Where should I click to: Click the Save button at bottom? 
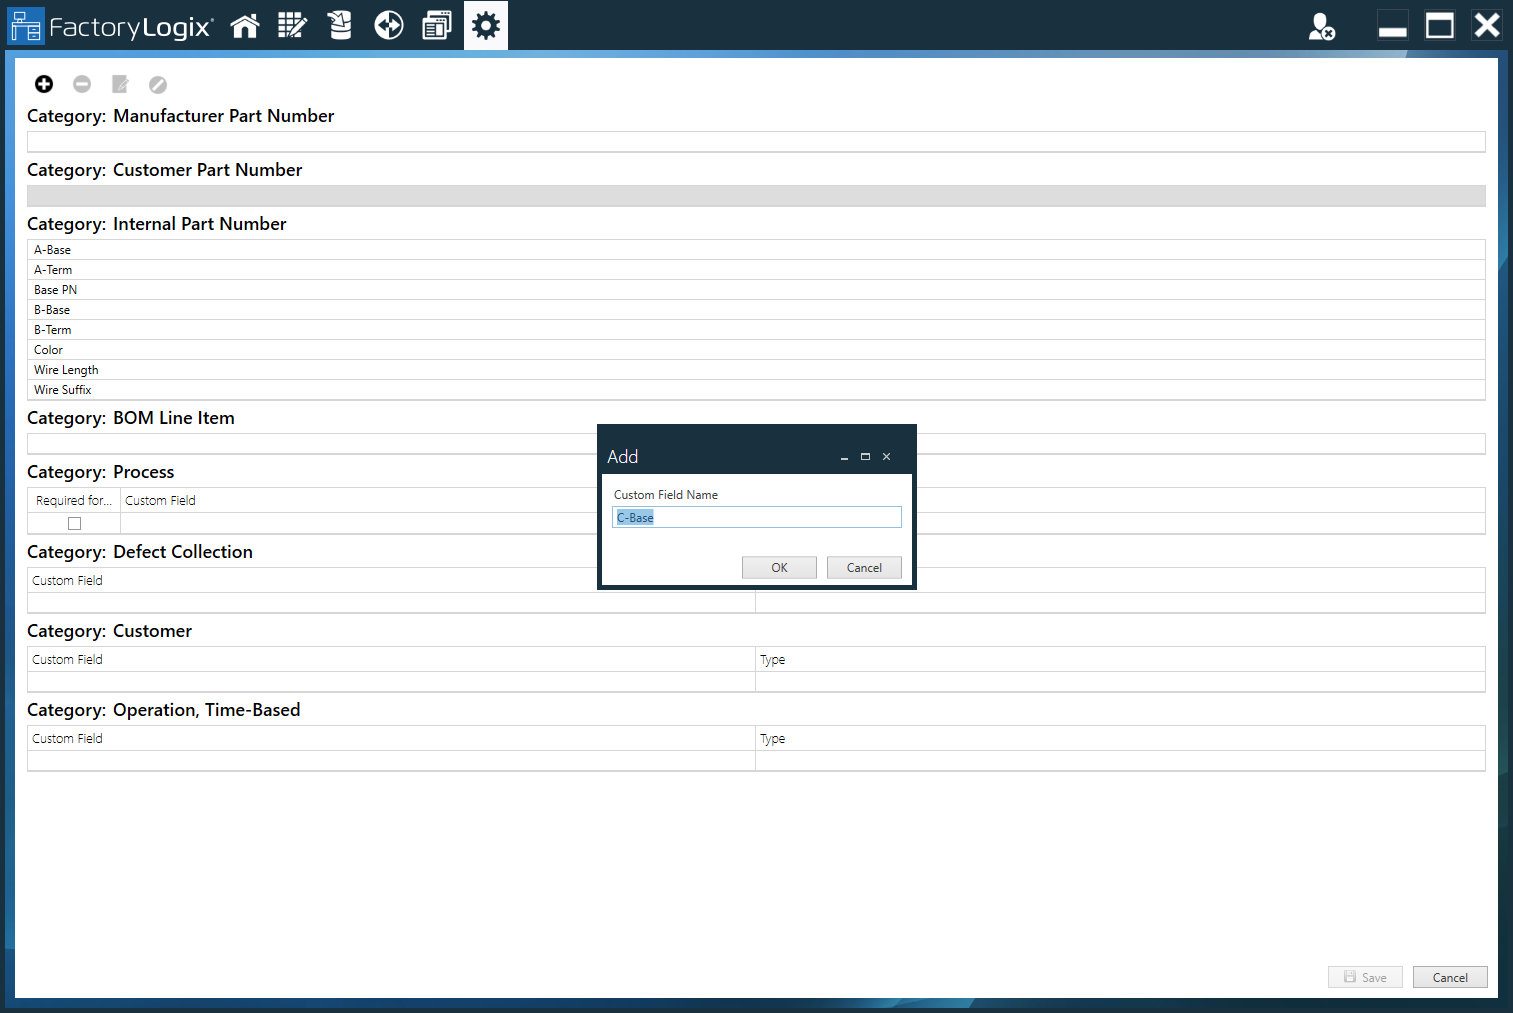[1365, 977]
